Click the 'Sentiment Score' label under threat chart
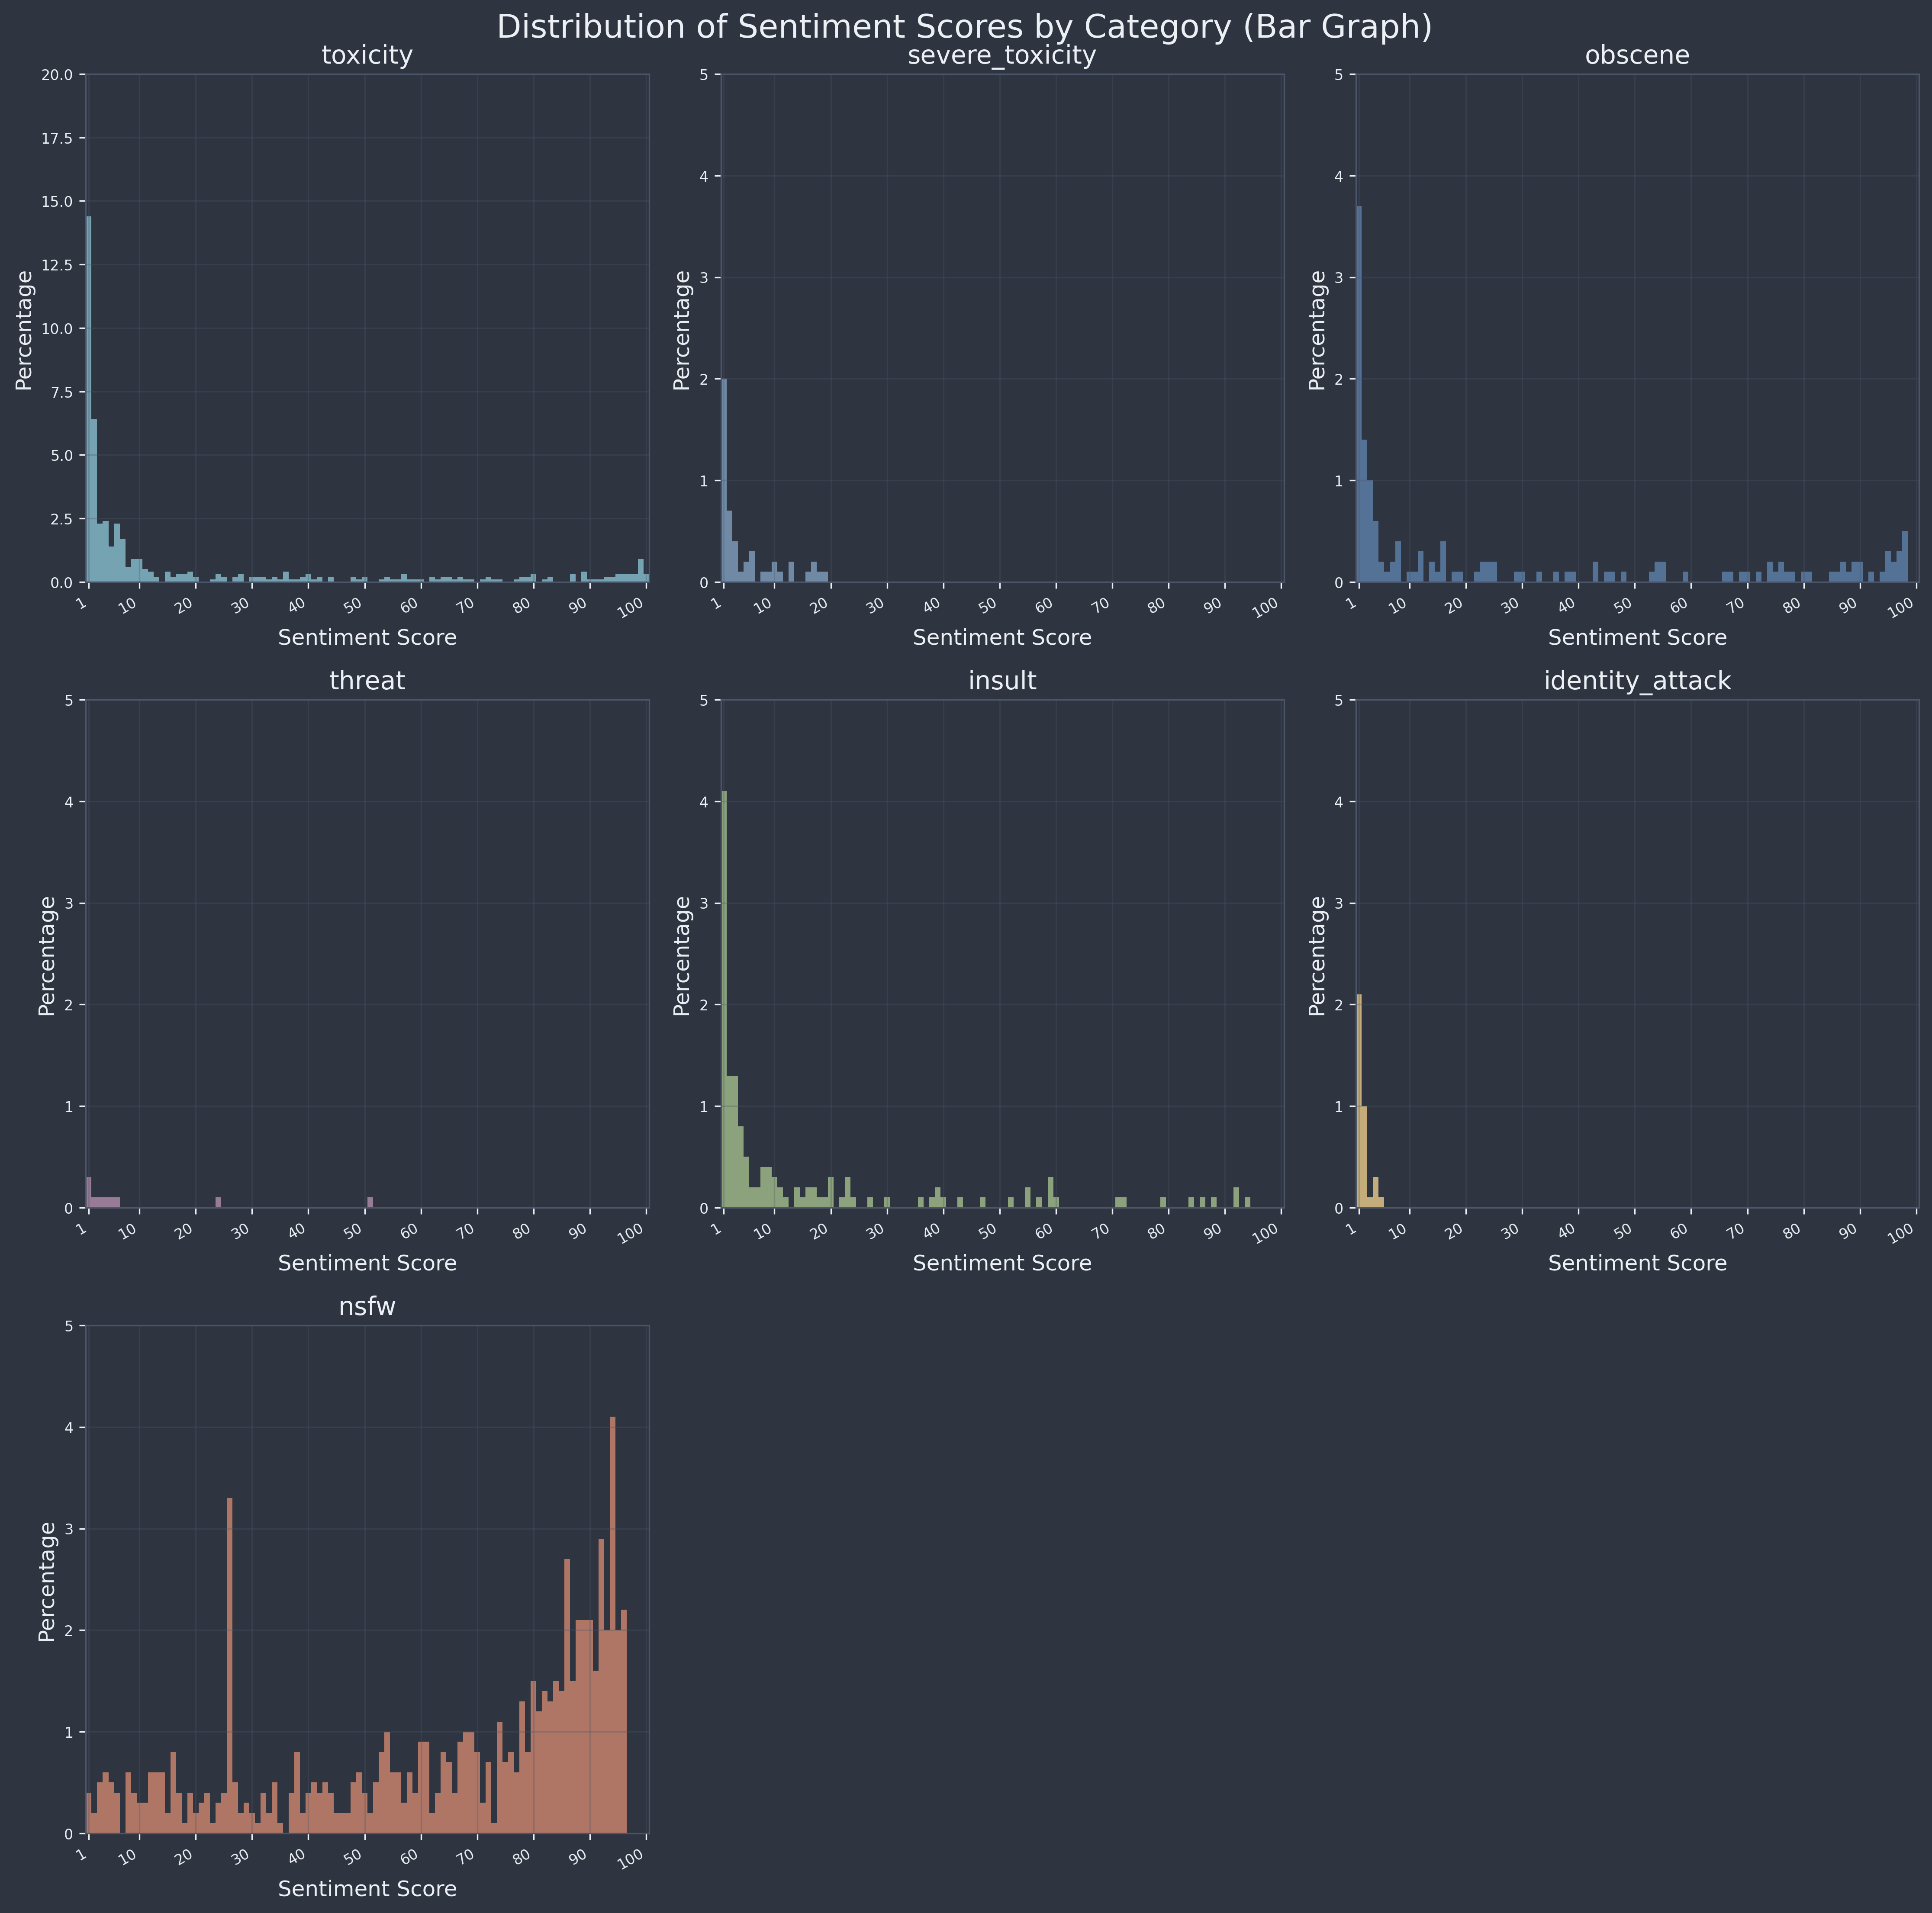 point(367,1263)
